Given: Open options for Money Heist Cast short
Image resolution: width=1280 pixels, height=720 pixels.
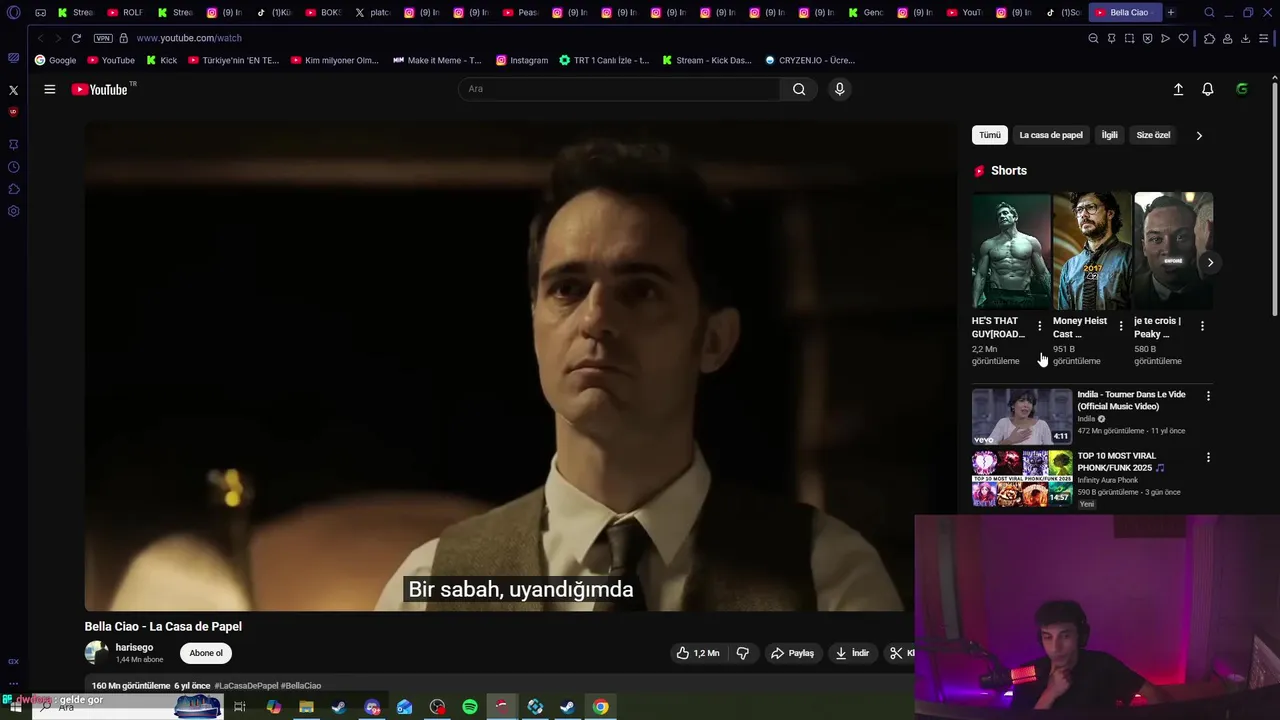Looking at the screenshot, I should coord(1121,326).
